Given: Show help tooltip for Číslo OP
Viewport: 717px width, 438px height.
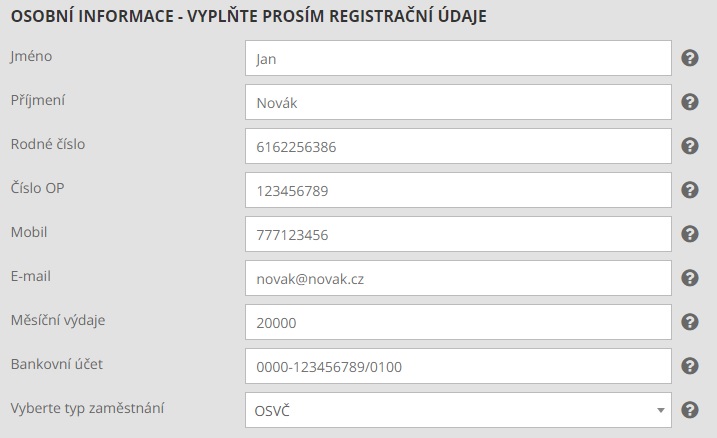Looking at the screenshot, I should (690, 190).
